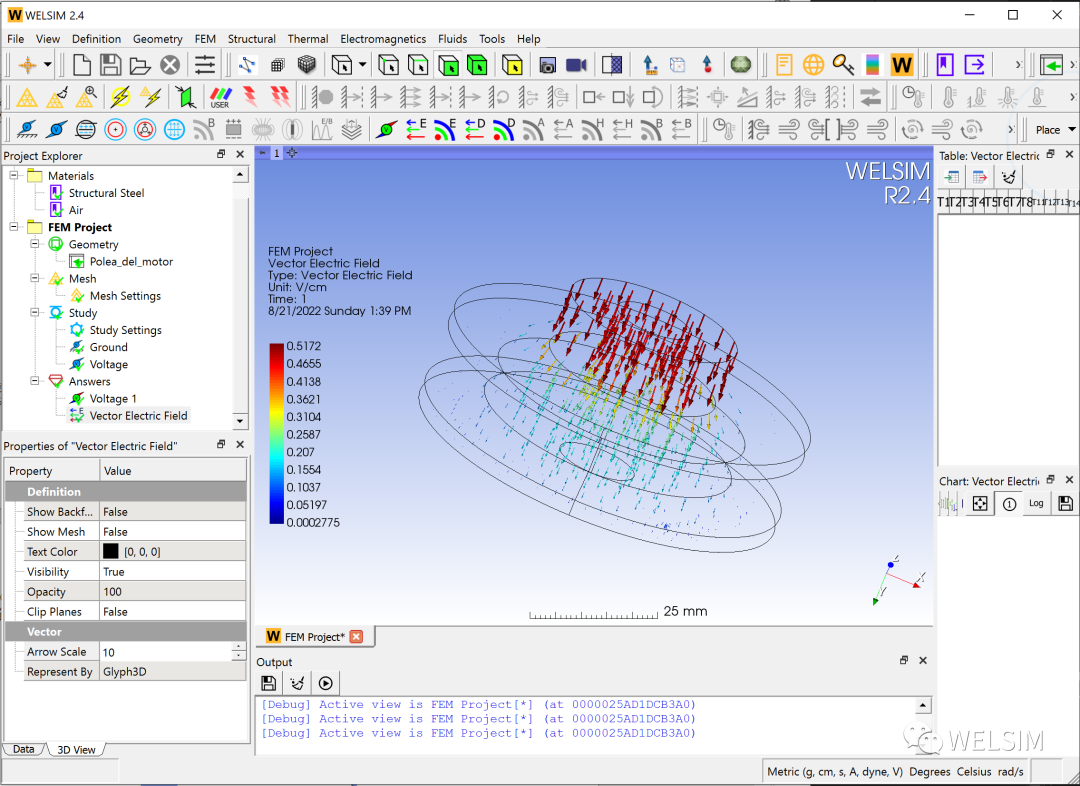
Task: Click Project Explorer scroll-down arrow
Action: click(240, 420)
